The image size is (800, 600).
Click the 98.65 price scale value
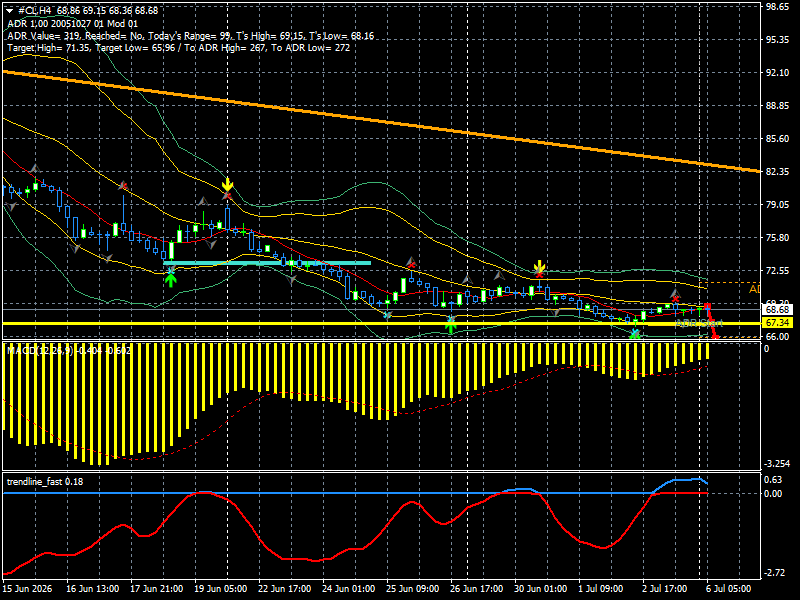[x=777, y=7]
